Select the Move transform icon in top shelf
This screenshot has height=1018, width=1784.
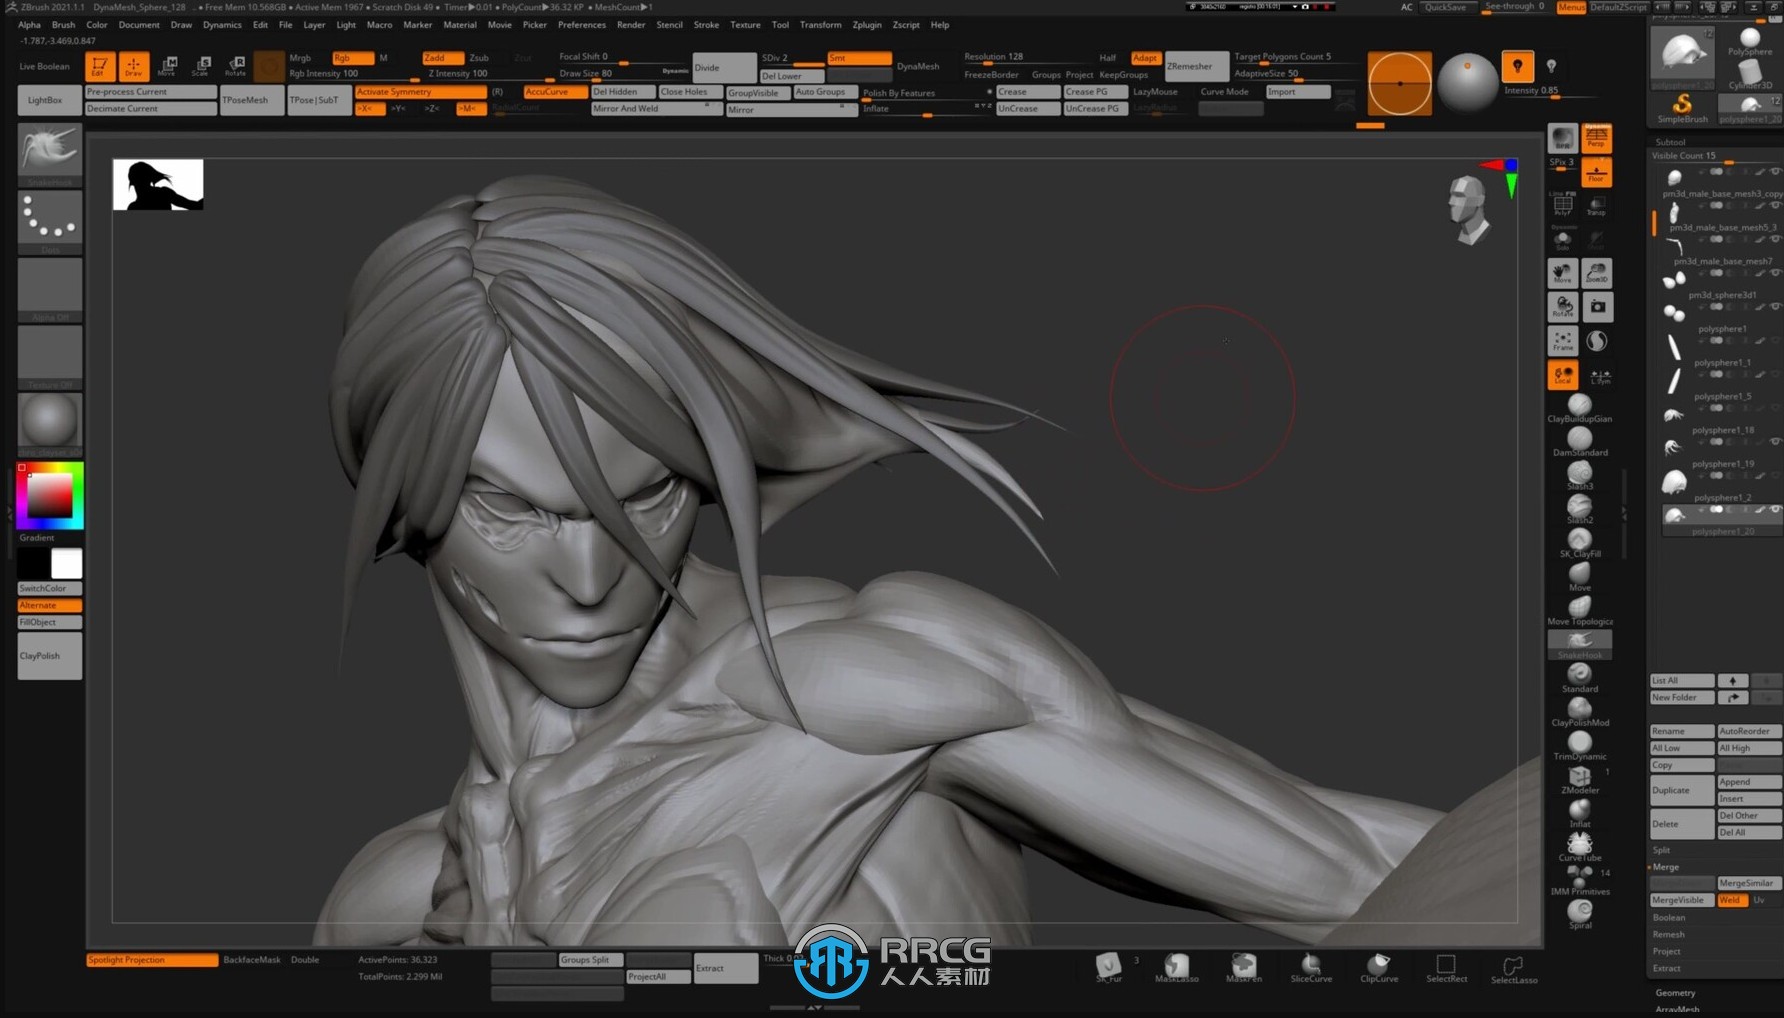[167, 67]
